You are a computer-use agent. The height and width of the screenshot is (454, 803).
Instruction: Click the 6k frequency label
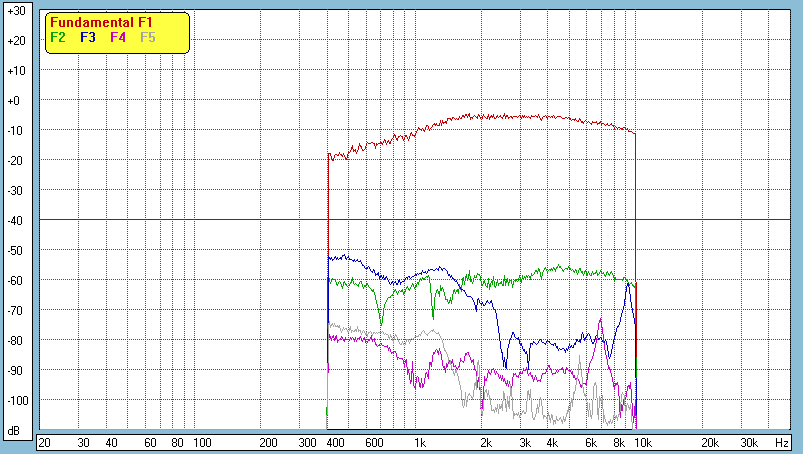tap(591, 443)
